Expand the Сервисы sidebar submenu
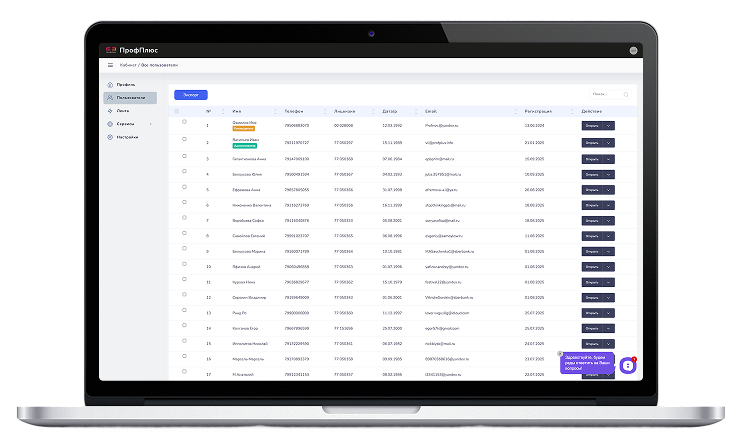Image resolution: width=738 pixels, height=434 pixels. coord(151,124)
